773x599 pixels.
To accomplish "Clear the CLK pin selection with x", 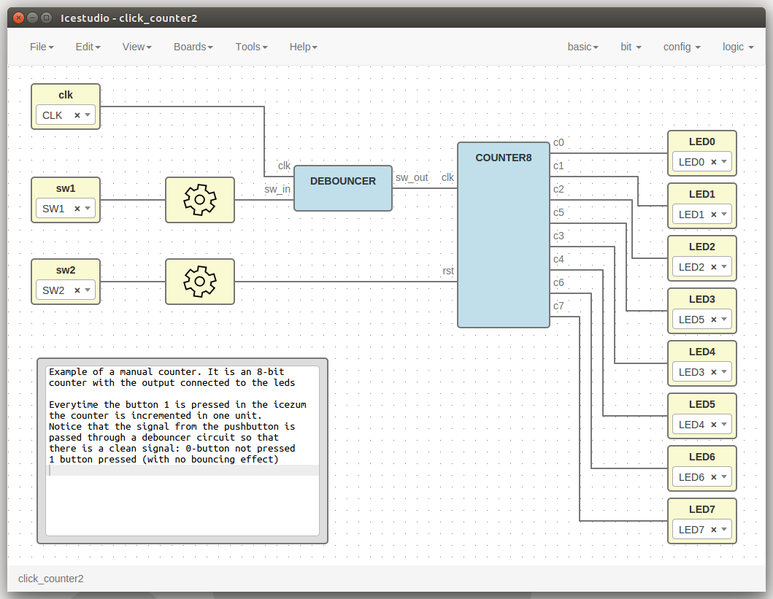I will click(77, 116).
